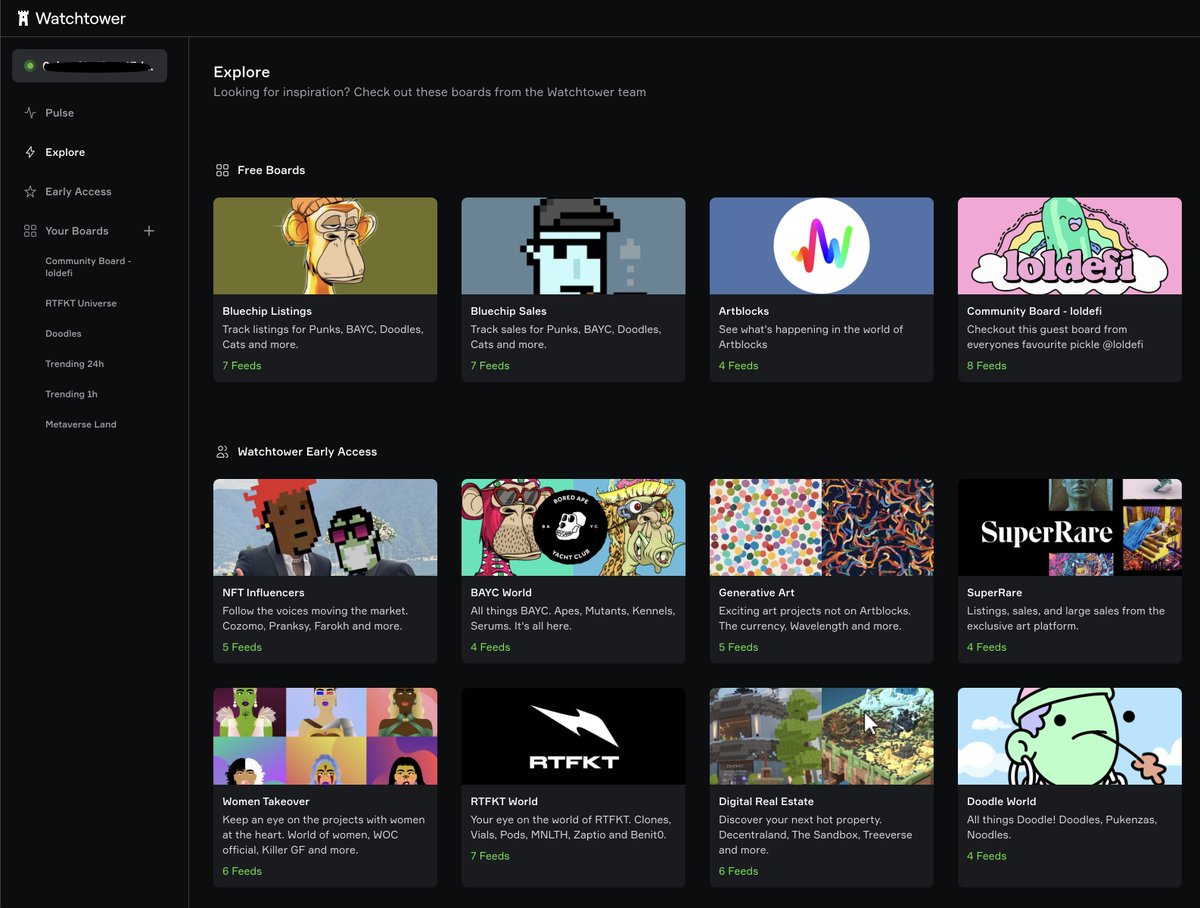Screen dimensions: 1200x908
Task: Open Artblocks logo thumbnail
Action: coord(821,246)
